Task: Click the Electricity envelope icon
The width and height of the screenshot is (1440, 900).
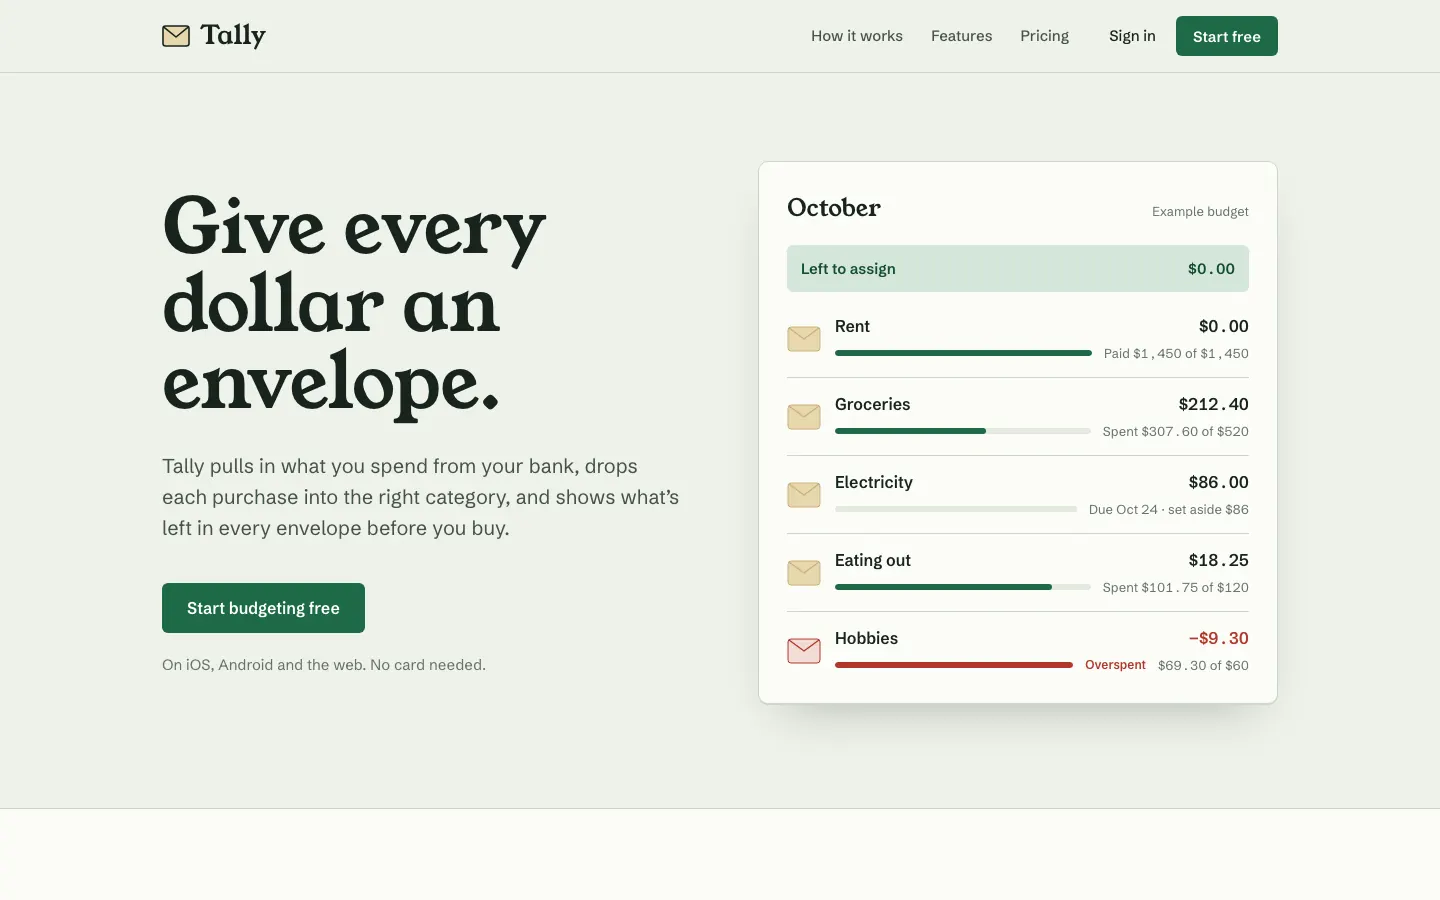Action: click(804, 495)
